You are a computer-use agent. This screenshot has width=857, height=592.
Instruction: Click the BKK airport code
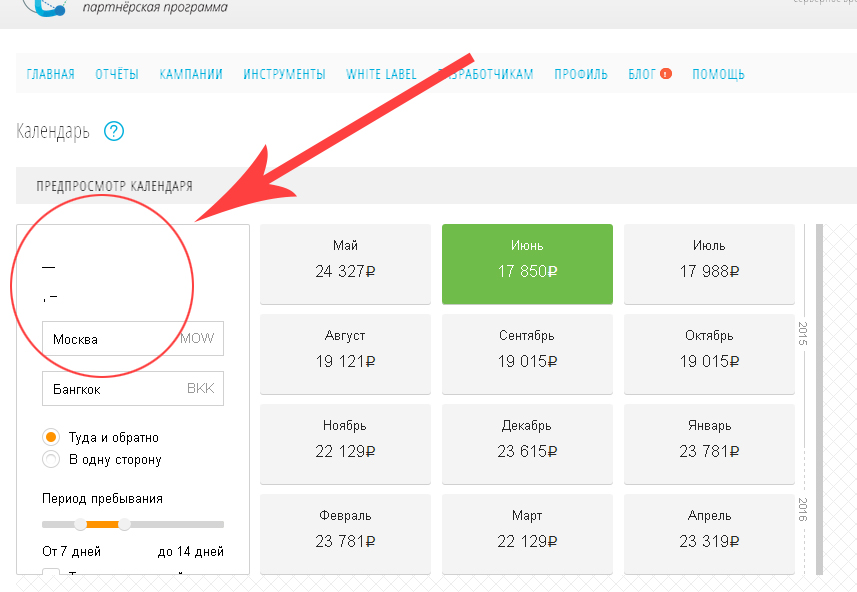[201, 389]
